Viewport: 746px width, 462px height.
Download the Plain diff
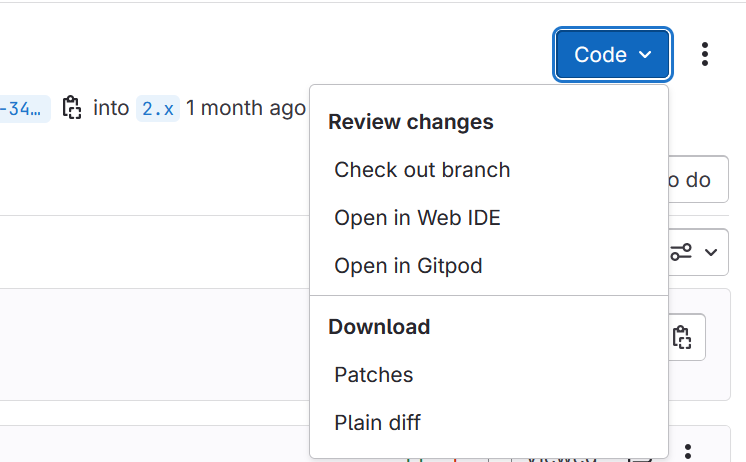pos(377,423)
